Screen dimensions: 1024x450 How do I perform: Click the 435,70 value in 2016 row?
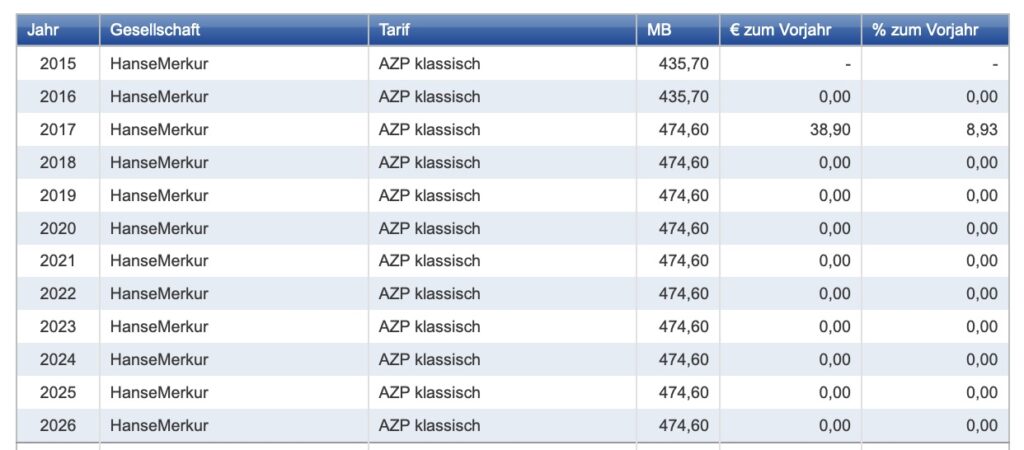(x=684, y=97)
